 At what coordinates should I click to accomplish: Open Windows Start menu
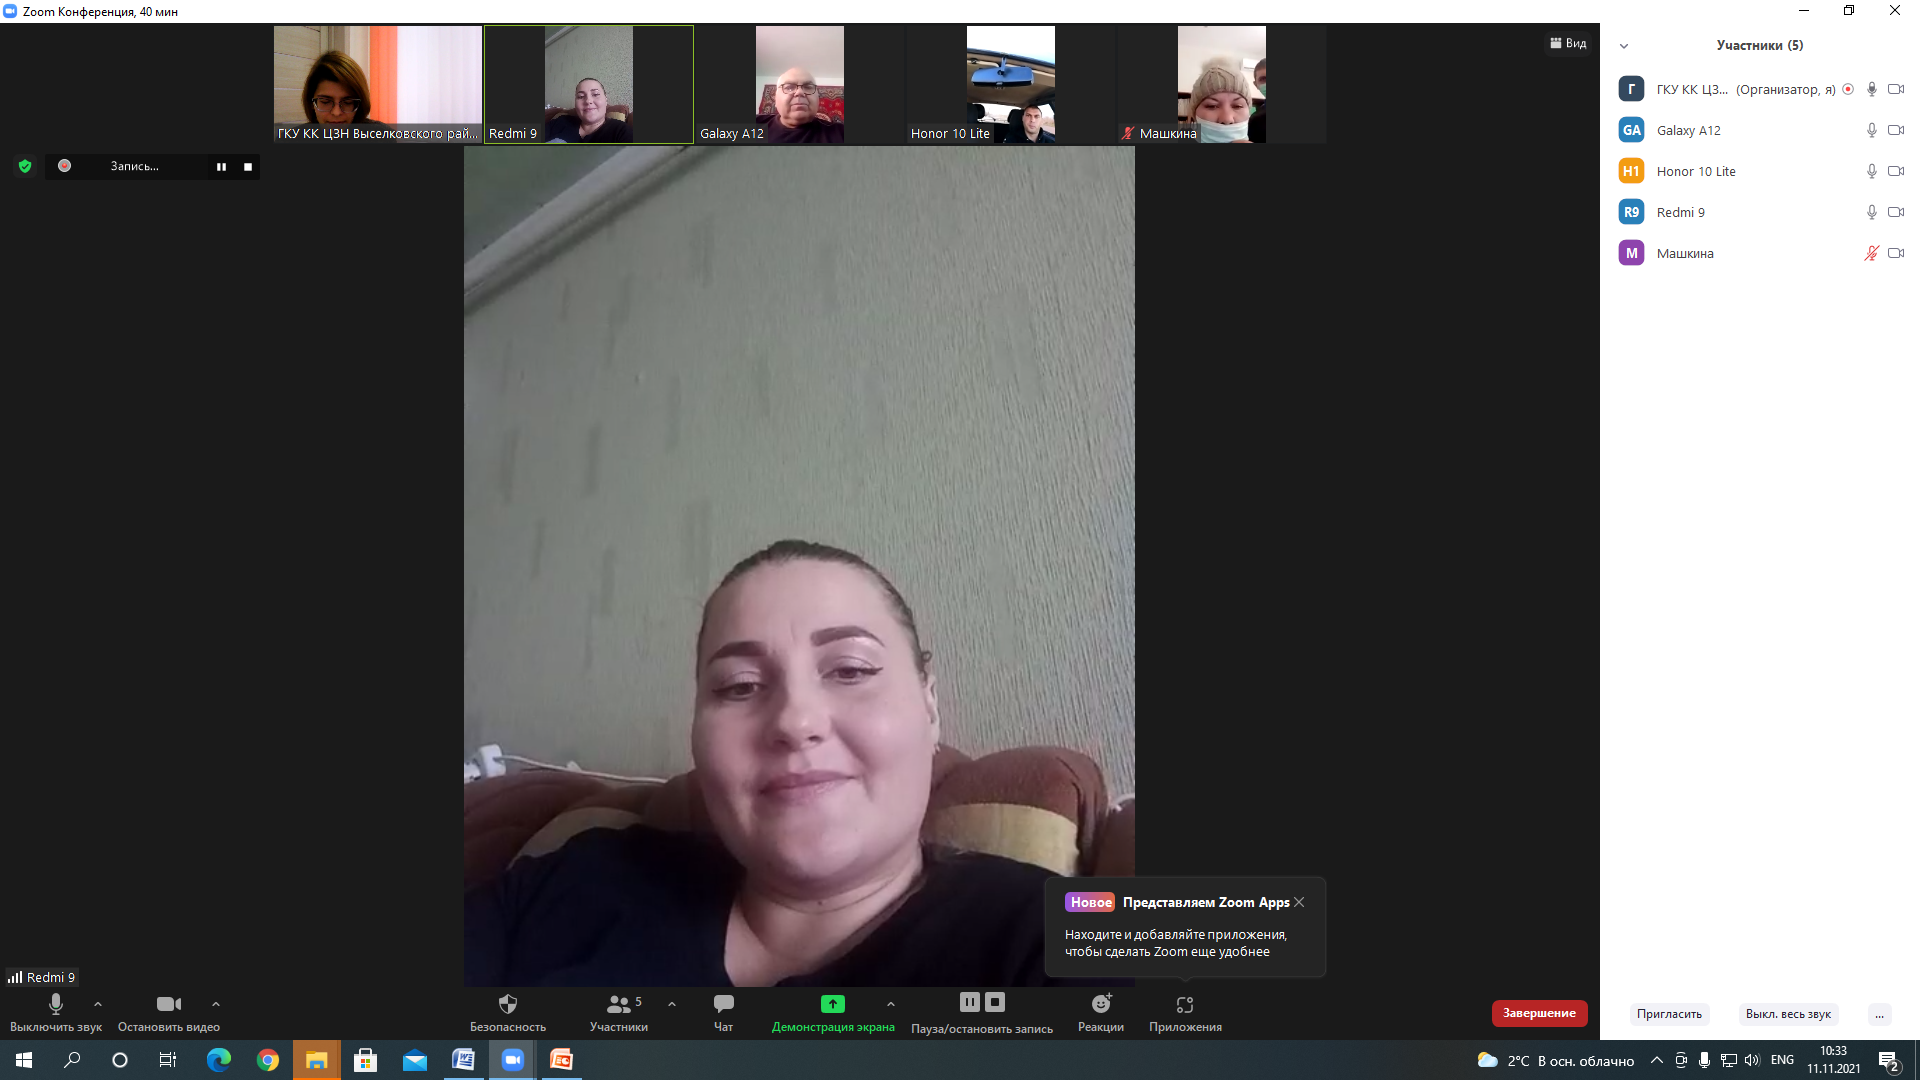[24, 1060]
